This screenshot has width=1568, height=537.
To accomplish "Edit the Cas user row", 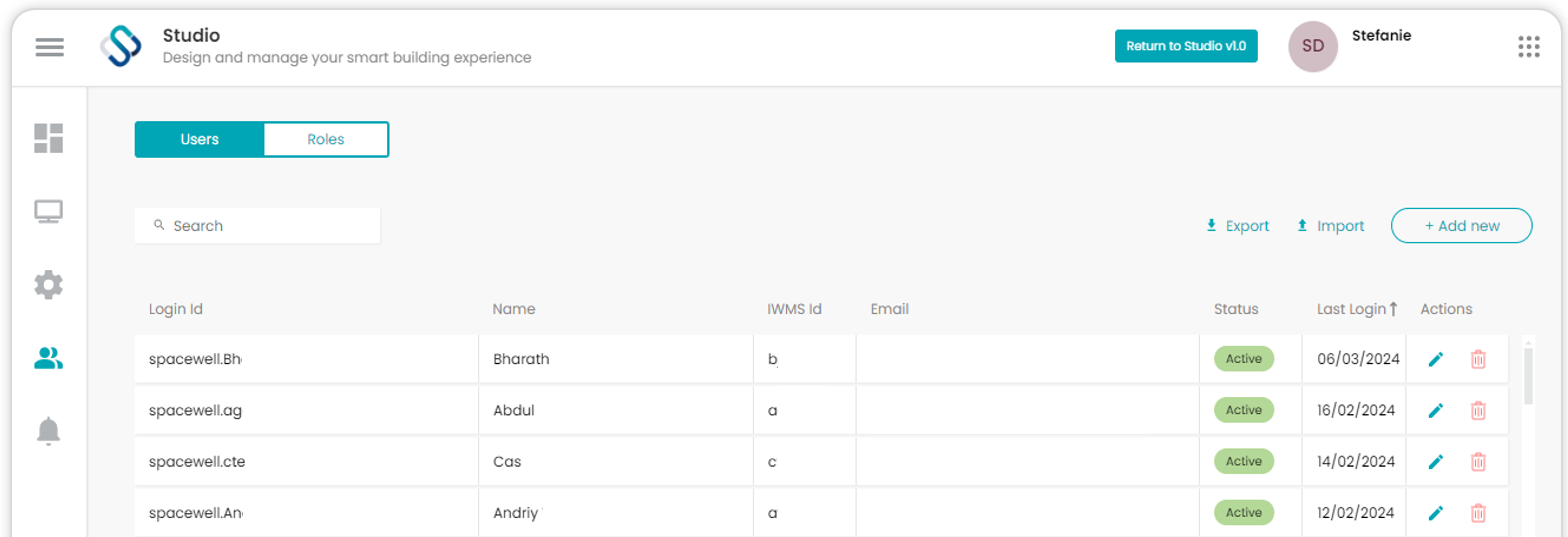I will coord(1436,461).
